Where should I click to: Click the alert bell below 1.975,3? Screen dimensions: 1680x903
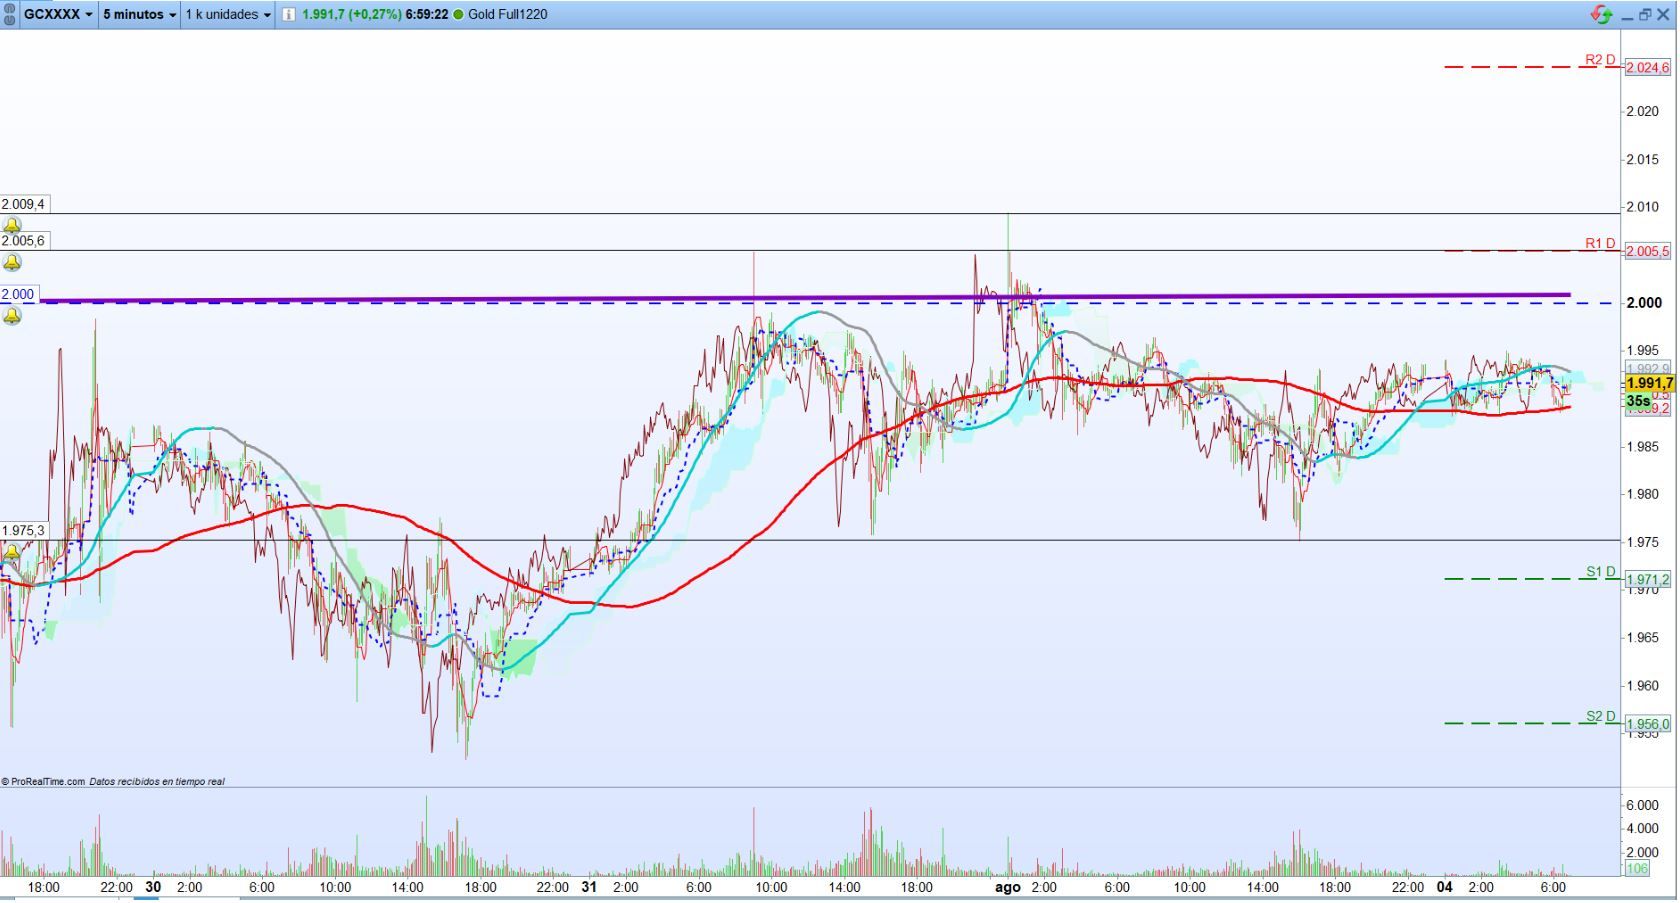pyautogui.click(x=12, y=552)
